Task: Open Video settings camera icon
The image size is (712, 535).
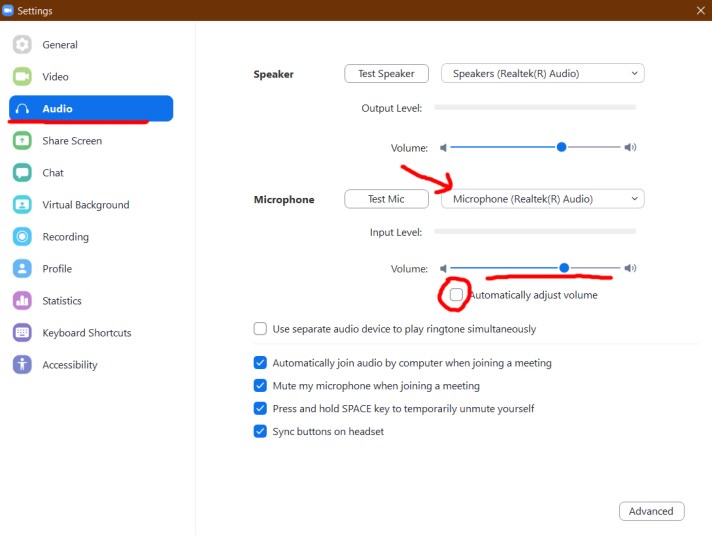Action: (22, 77)
